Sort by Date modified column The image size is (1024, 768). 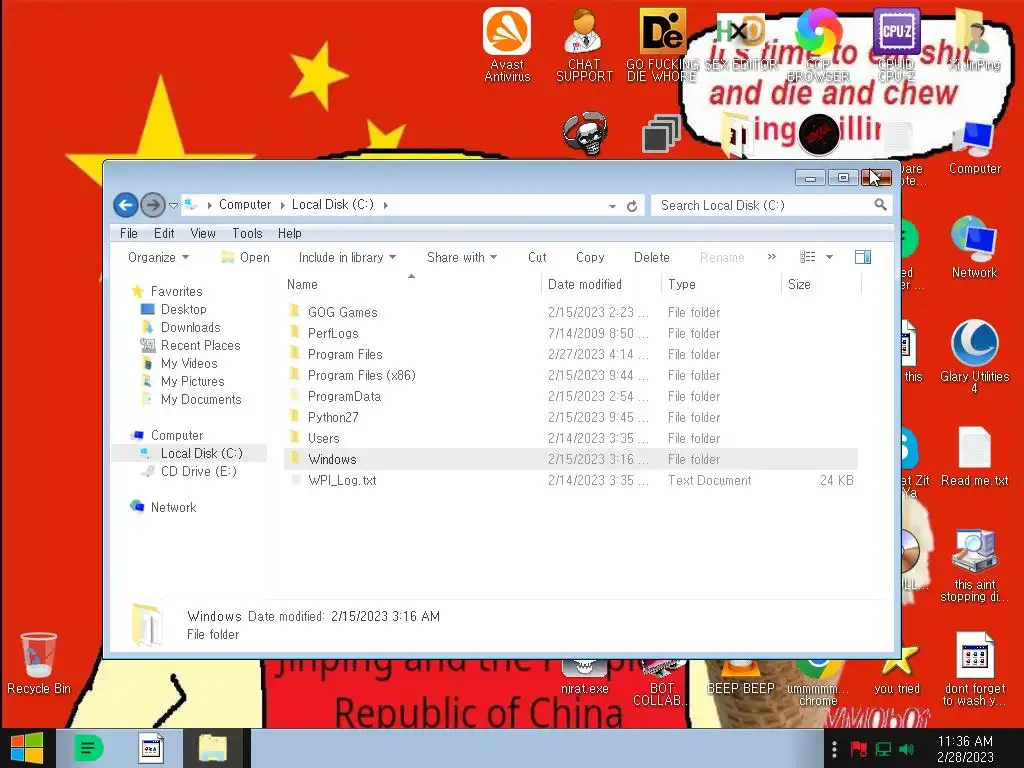tap(601, 284)
